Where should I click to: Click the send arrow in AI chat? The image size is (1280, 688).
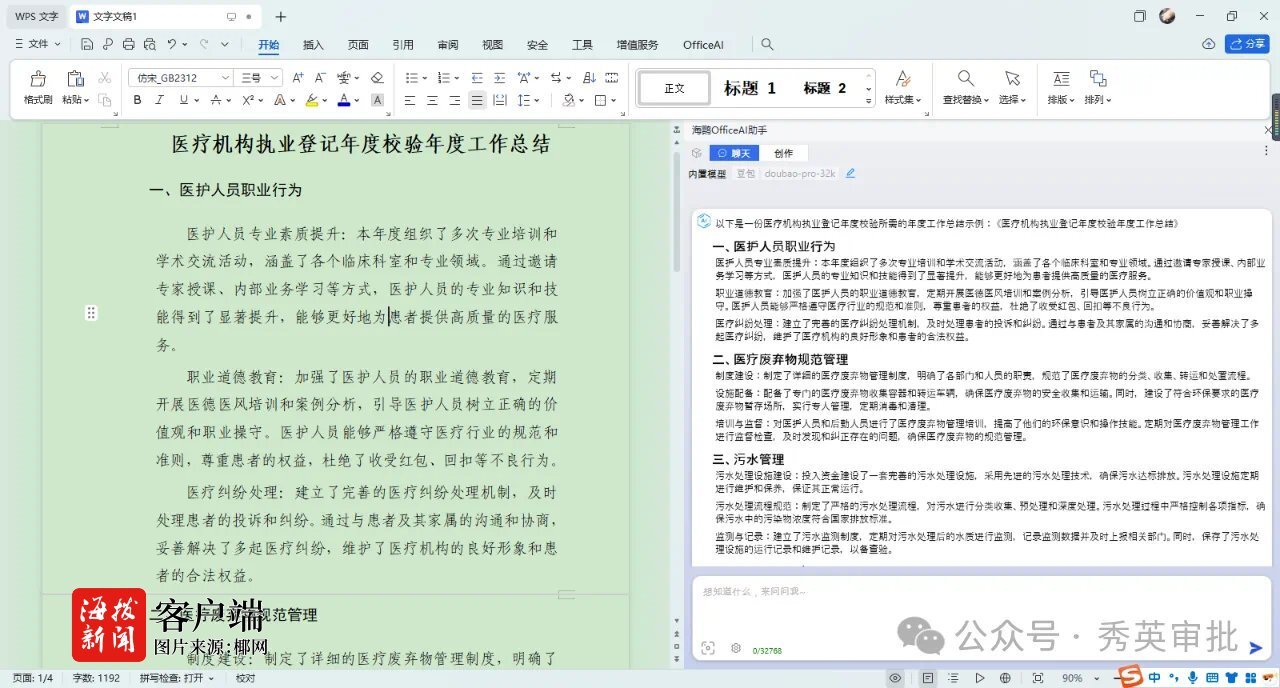[x=1256, y=647]
